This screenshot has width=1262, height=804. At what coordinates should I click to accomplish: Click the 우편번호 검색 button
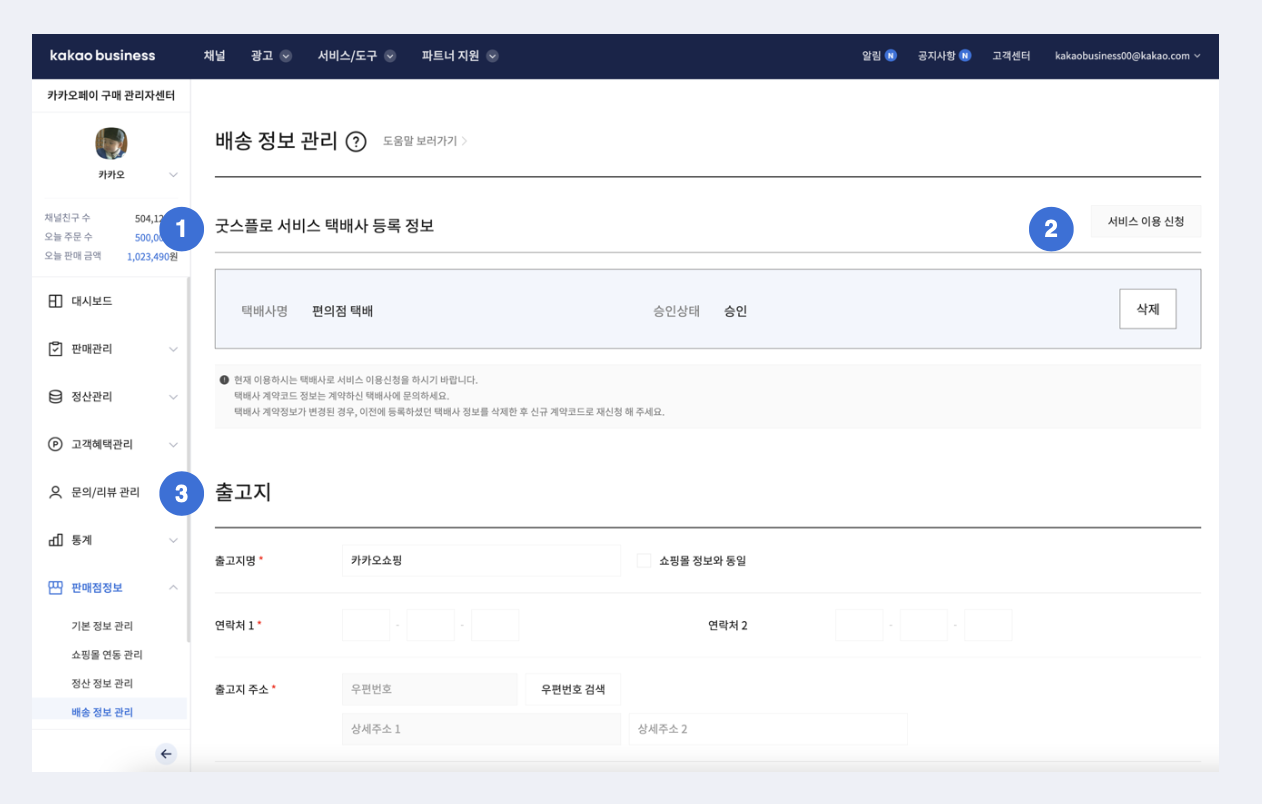(573, 690)
